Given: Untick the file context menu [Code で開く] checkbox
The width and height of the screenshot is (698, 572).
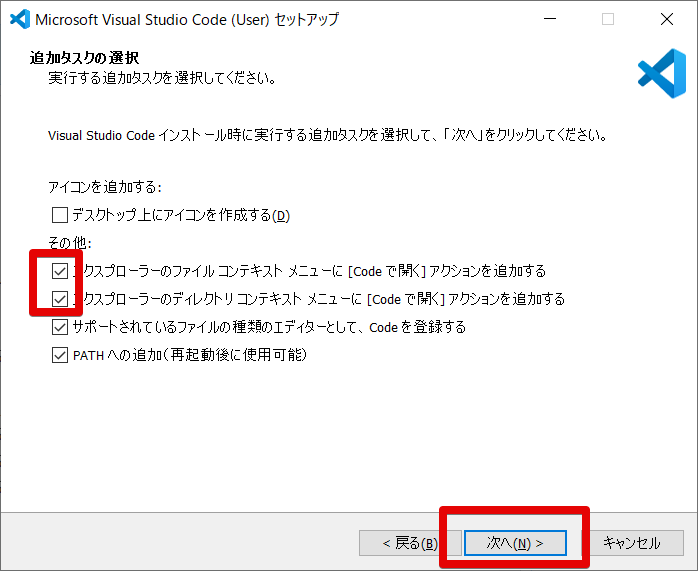Looking at the screenshot, I should [x=60, y=271].
